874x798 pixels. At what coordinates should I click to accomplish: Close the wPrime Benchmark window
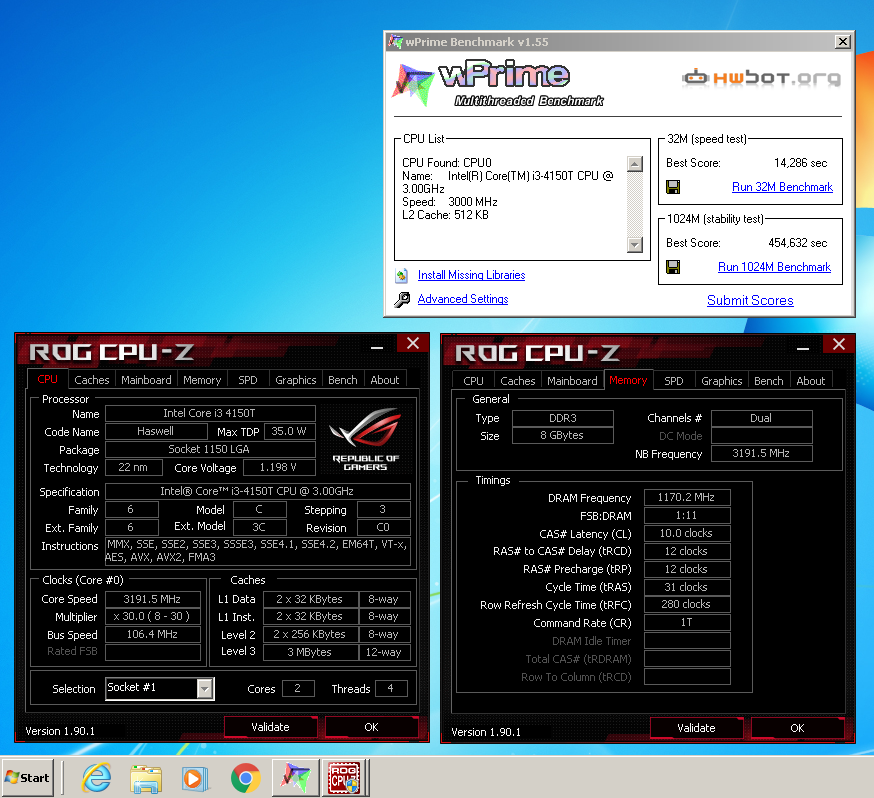(843, 42)
